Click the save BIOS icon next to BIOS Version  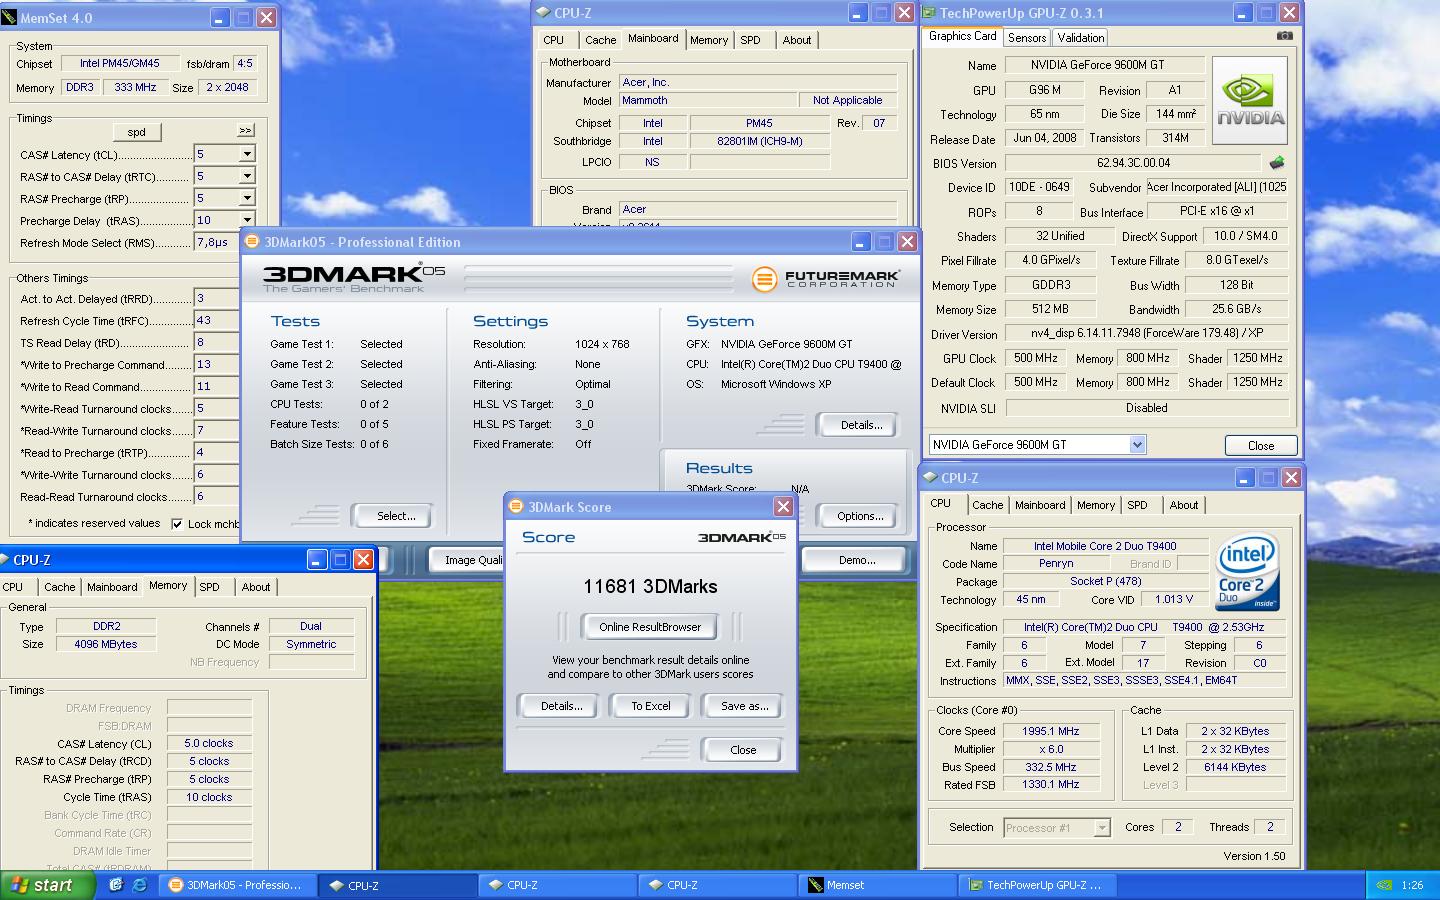click(x=1277, y=162)
